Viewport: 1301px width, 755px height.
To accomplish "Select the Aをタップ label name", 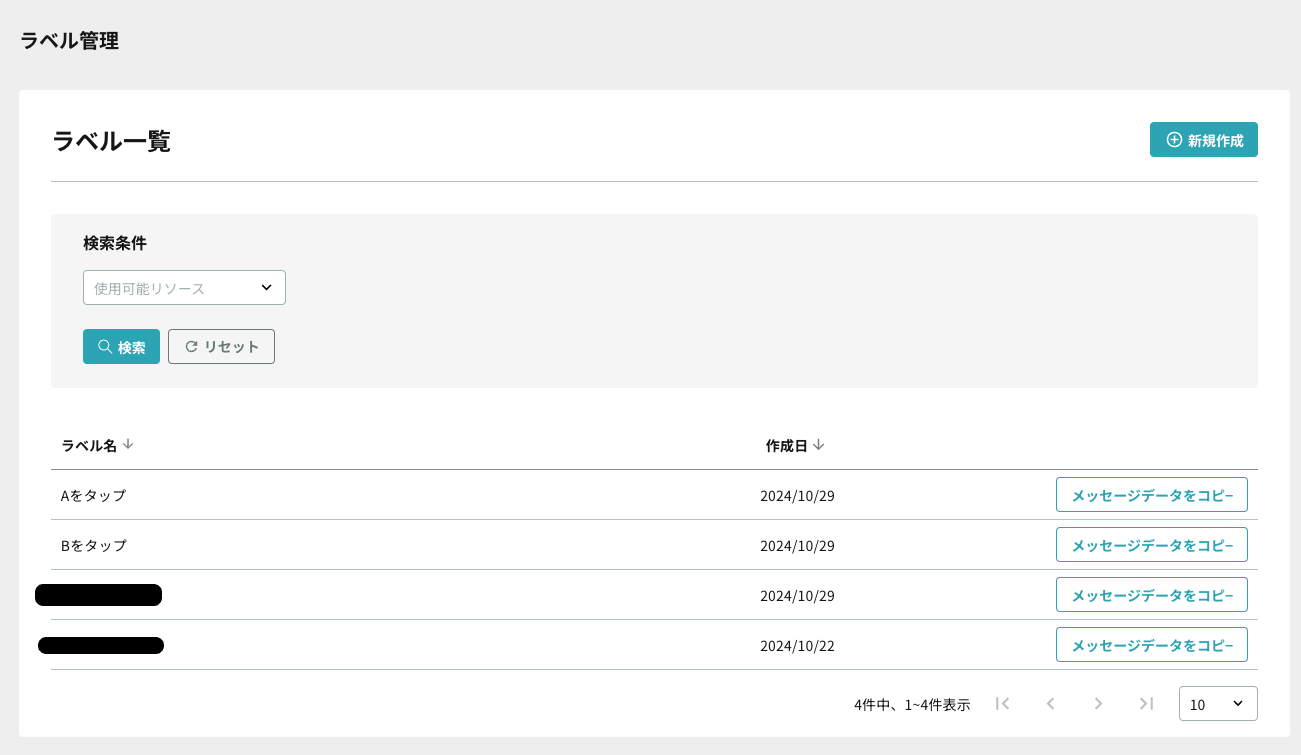I will click(93, 495).
